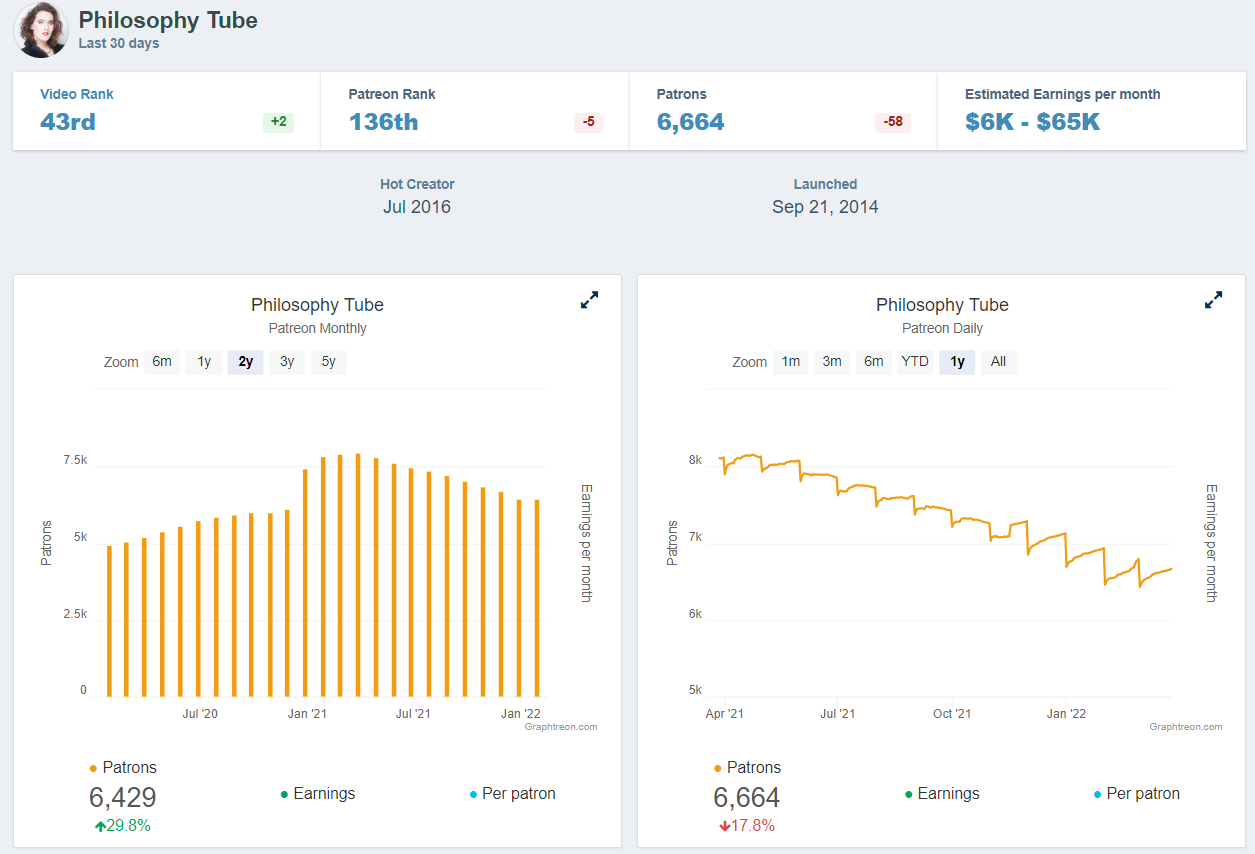Set monthly chart zoom to 6m
The image size is (1255, 854).
coord(162,362)
